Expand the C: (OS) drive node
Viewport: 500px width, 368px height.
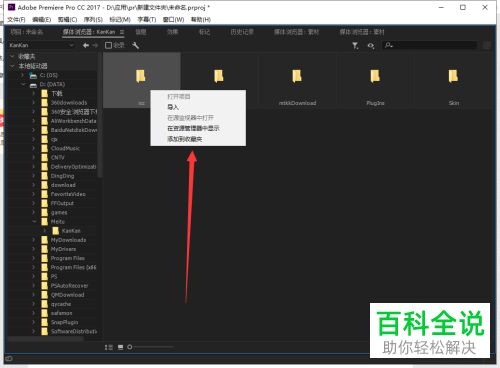pyautogui.click(x=23, y=75)
